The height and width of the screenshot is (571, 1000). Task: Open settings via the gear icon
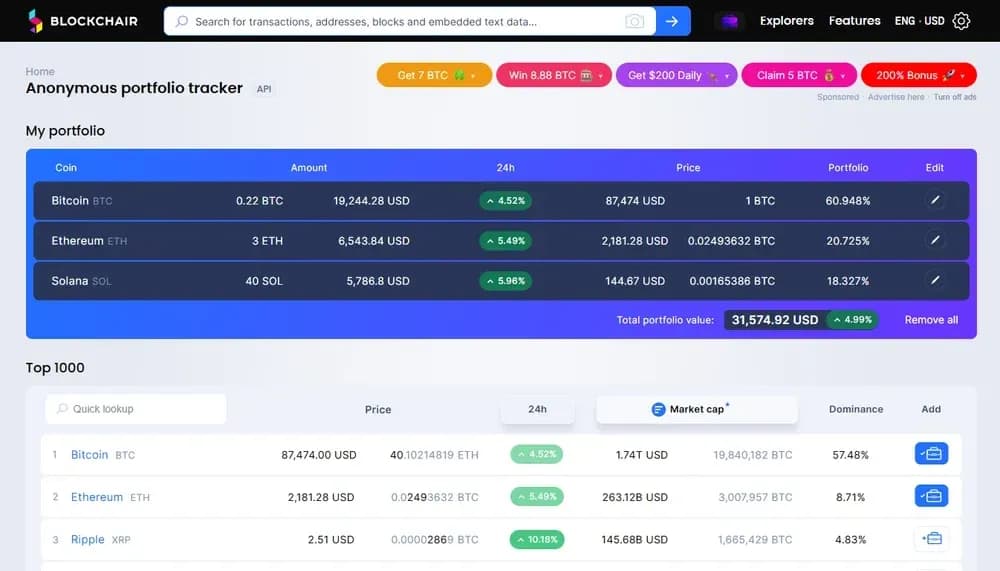(x=962, y=21)
